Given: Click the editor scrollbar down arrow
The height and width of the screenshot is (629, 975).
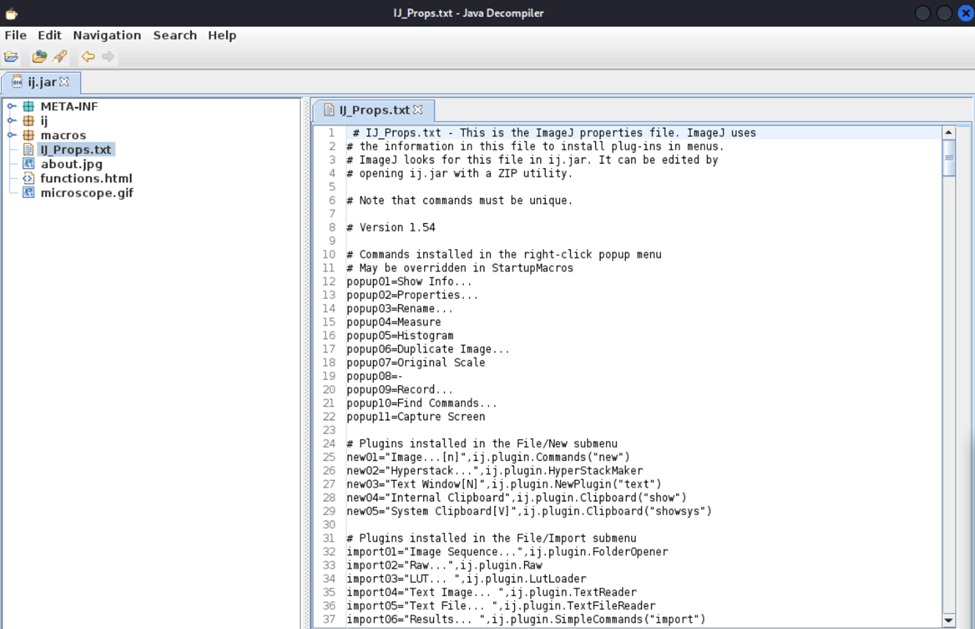Looking at the screenshot, I should point(948,620).
